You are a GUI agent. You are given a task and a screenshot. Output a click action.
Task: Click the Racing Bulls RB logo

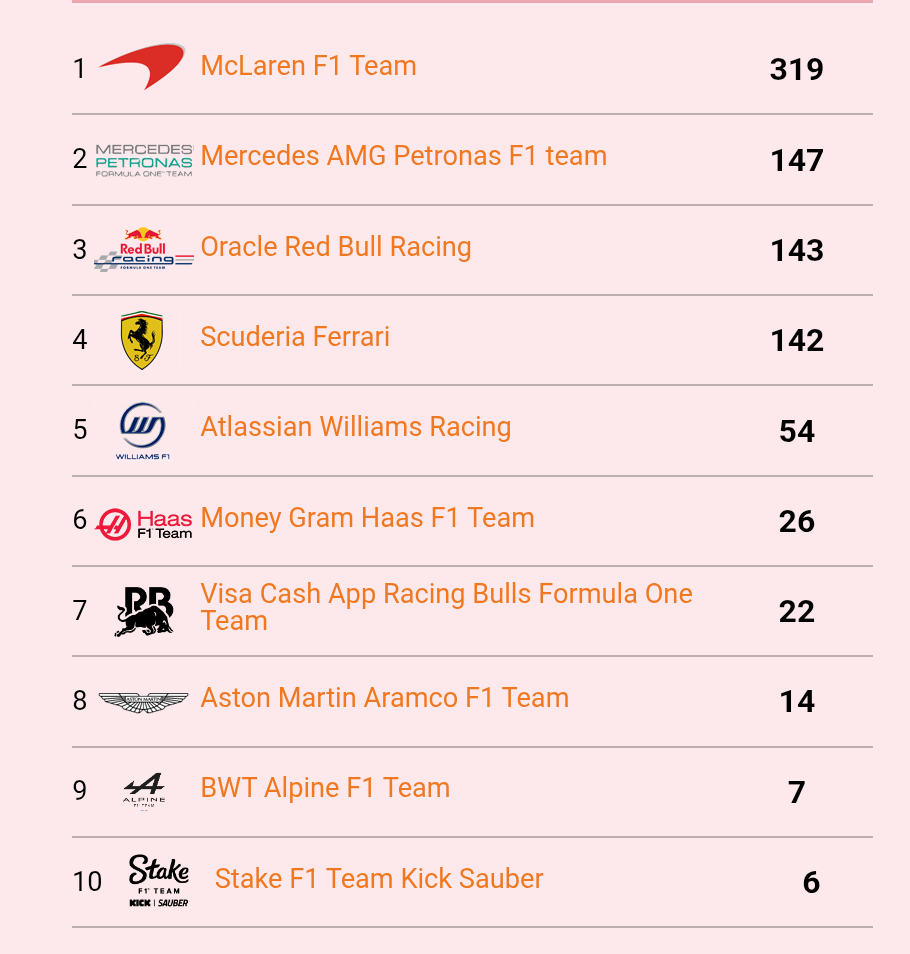click(x=144, y=611)
